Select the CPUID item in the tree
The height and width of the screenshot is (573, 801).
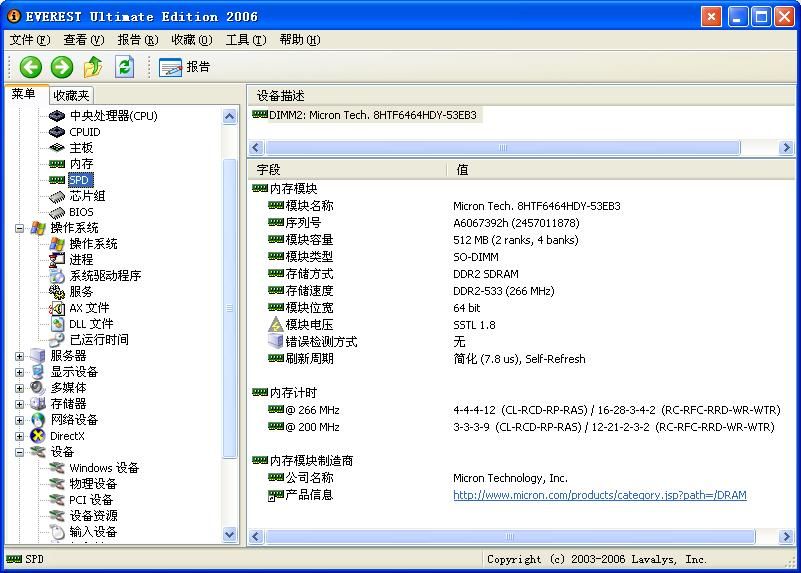click(84, 132)
